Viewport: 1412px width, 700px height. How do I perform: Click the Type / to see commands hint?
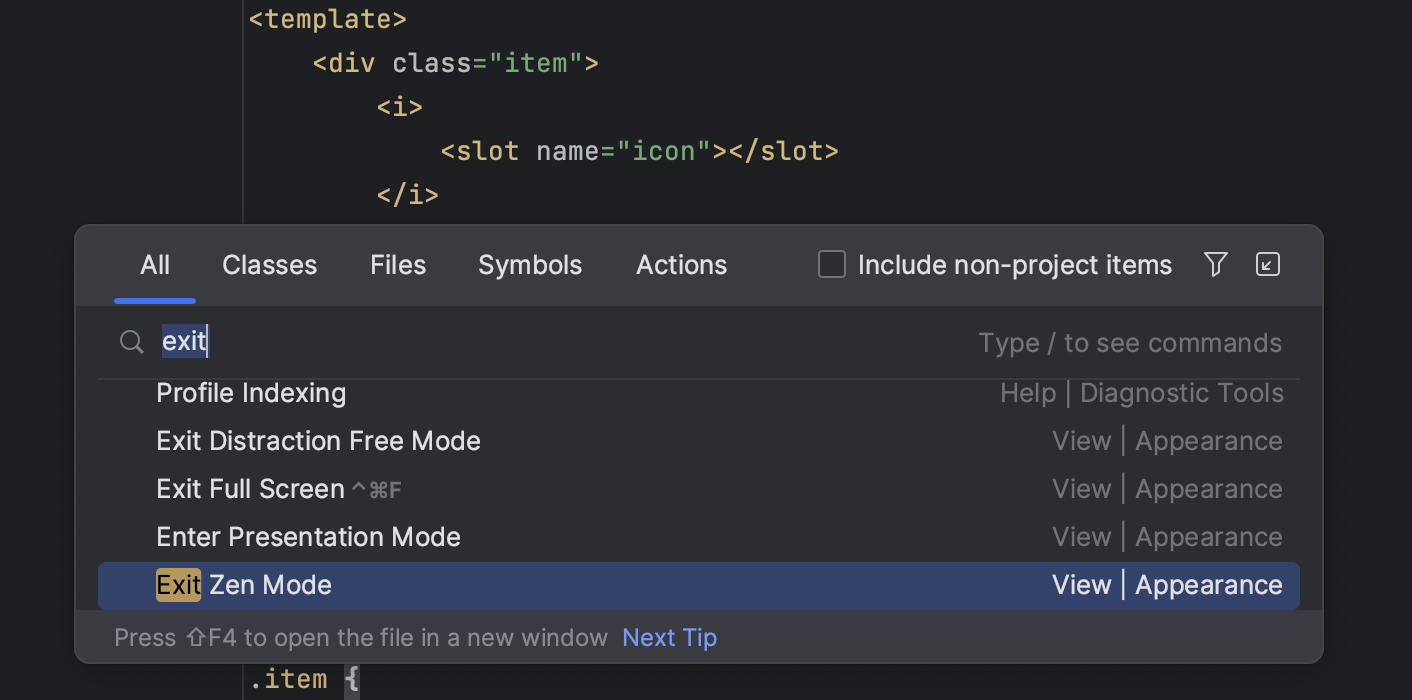pyautogui.click(x=1129, y=342)
